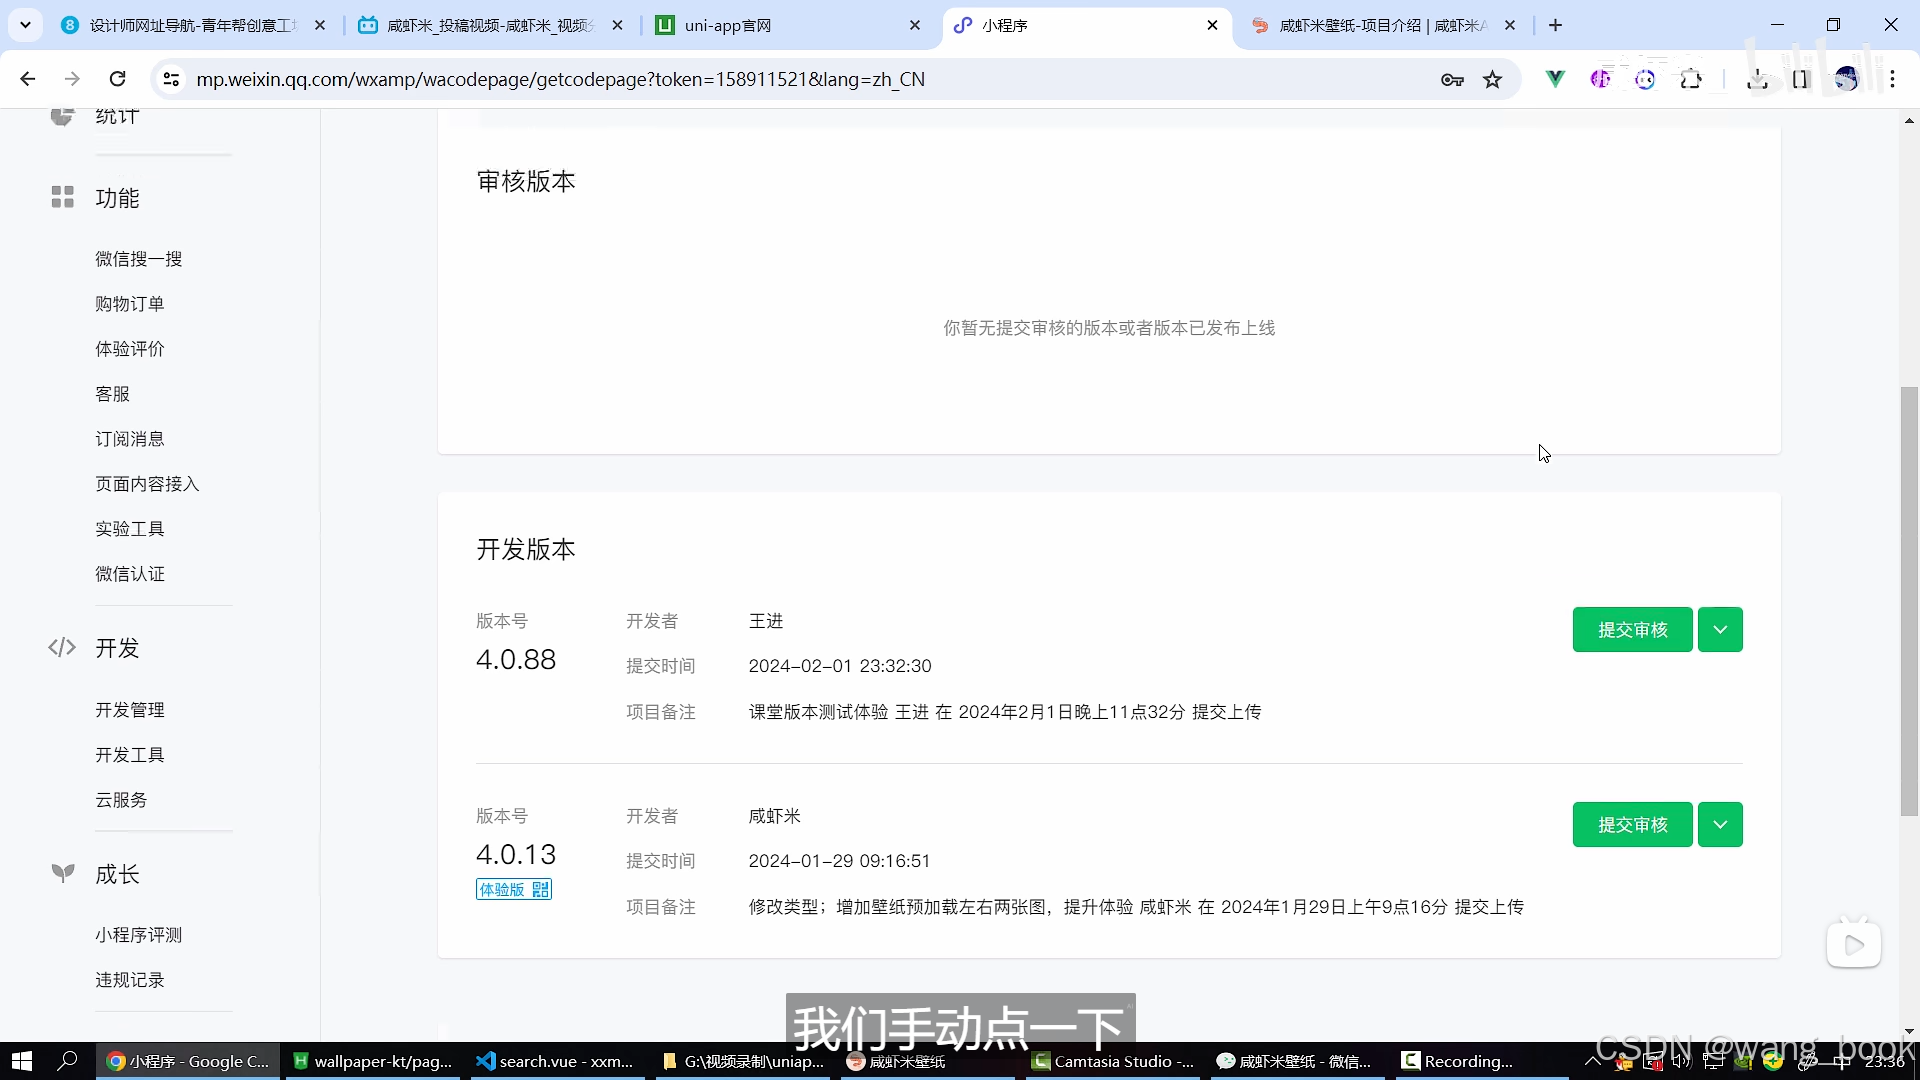The image size is (1920, 1080).
Task: Switch to G:\视频录制 folder taskbar item
Action: [x=743, y=1061]
